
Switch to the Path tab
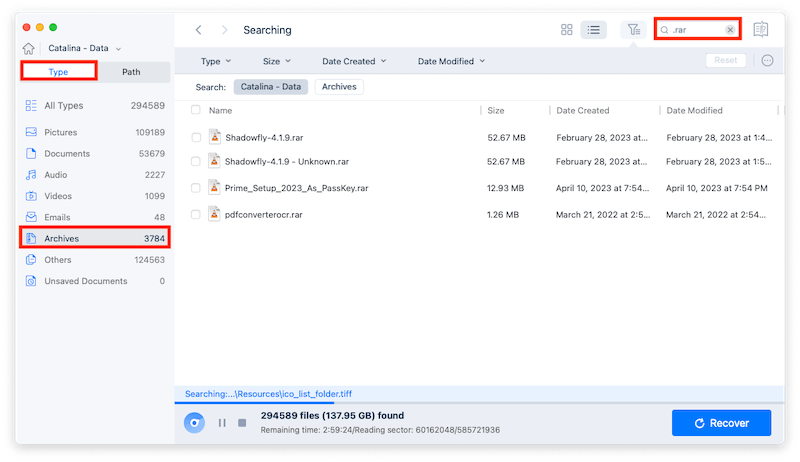click(131, 72)
